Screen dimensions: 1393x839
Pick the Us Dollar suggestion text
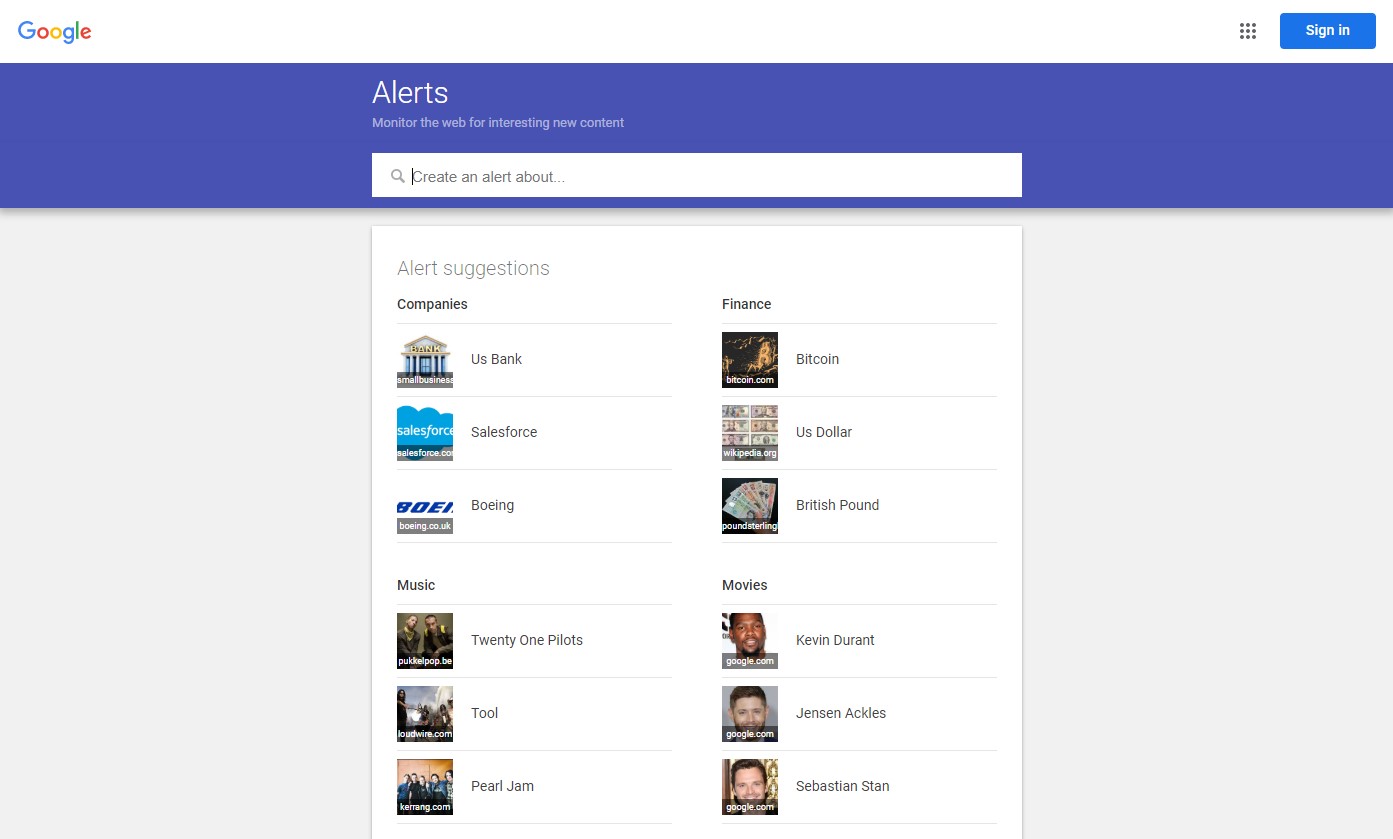824,432
